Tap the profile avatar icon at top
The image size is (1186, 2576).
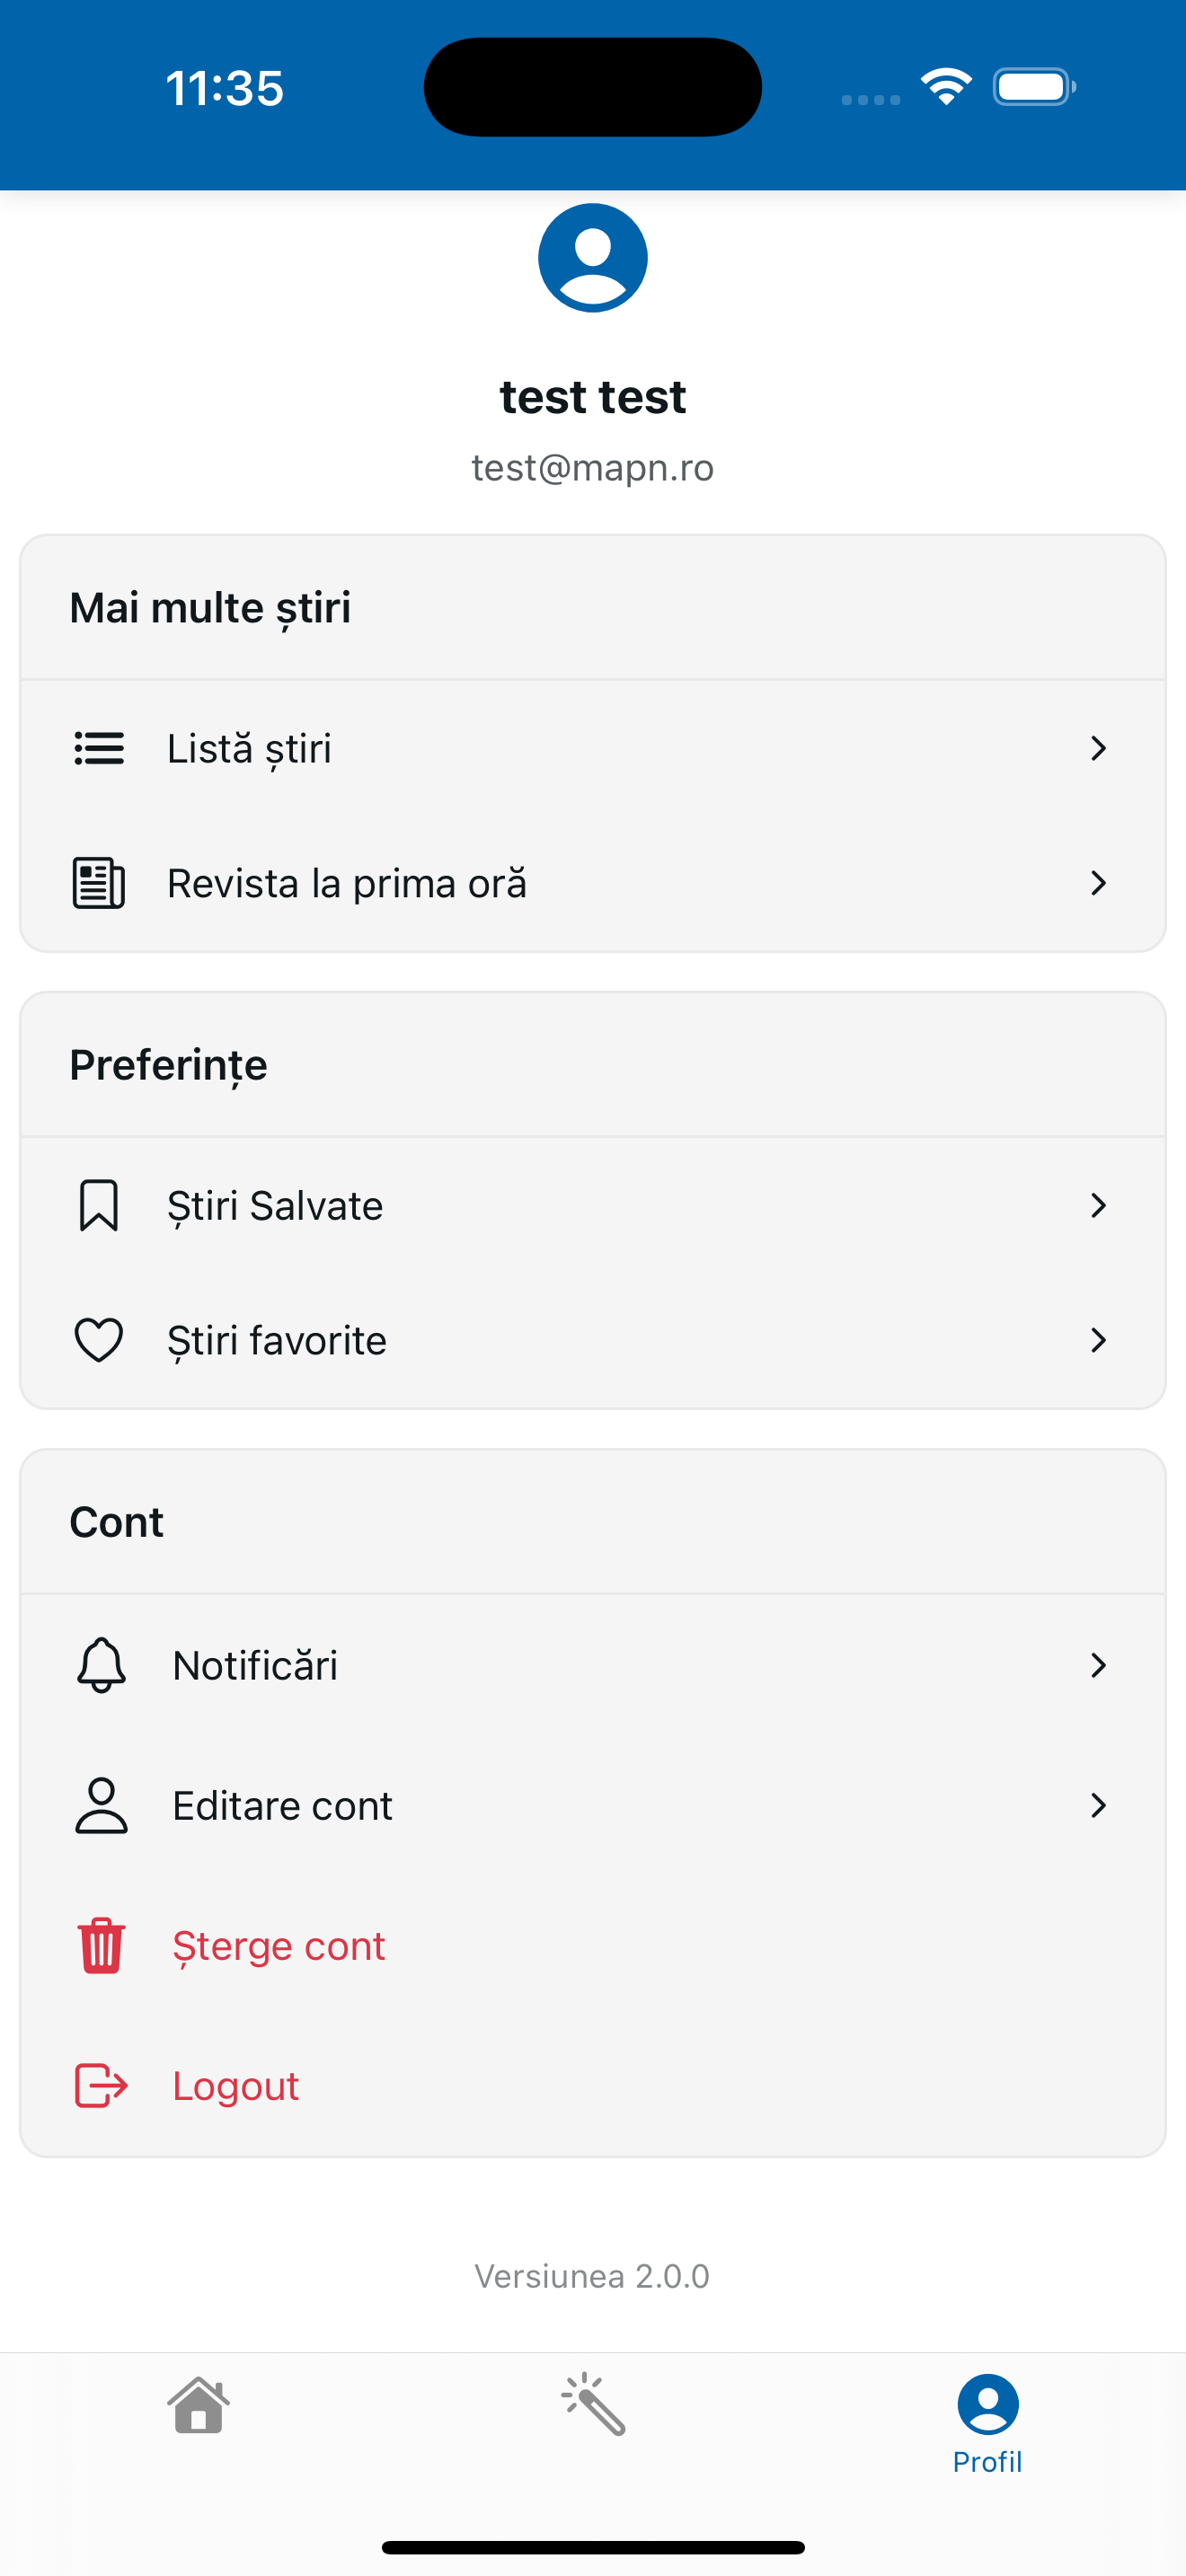[592, 258]
